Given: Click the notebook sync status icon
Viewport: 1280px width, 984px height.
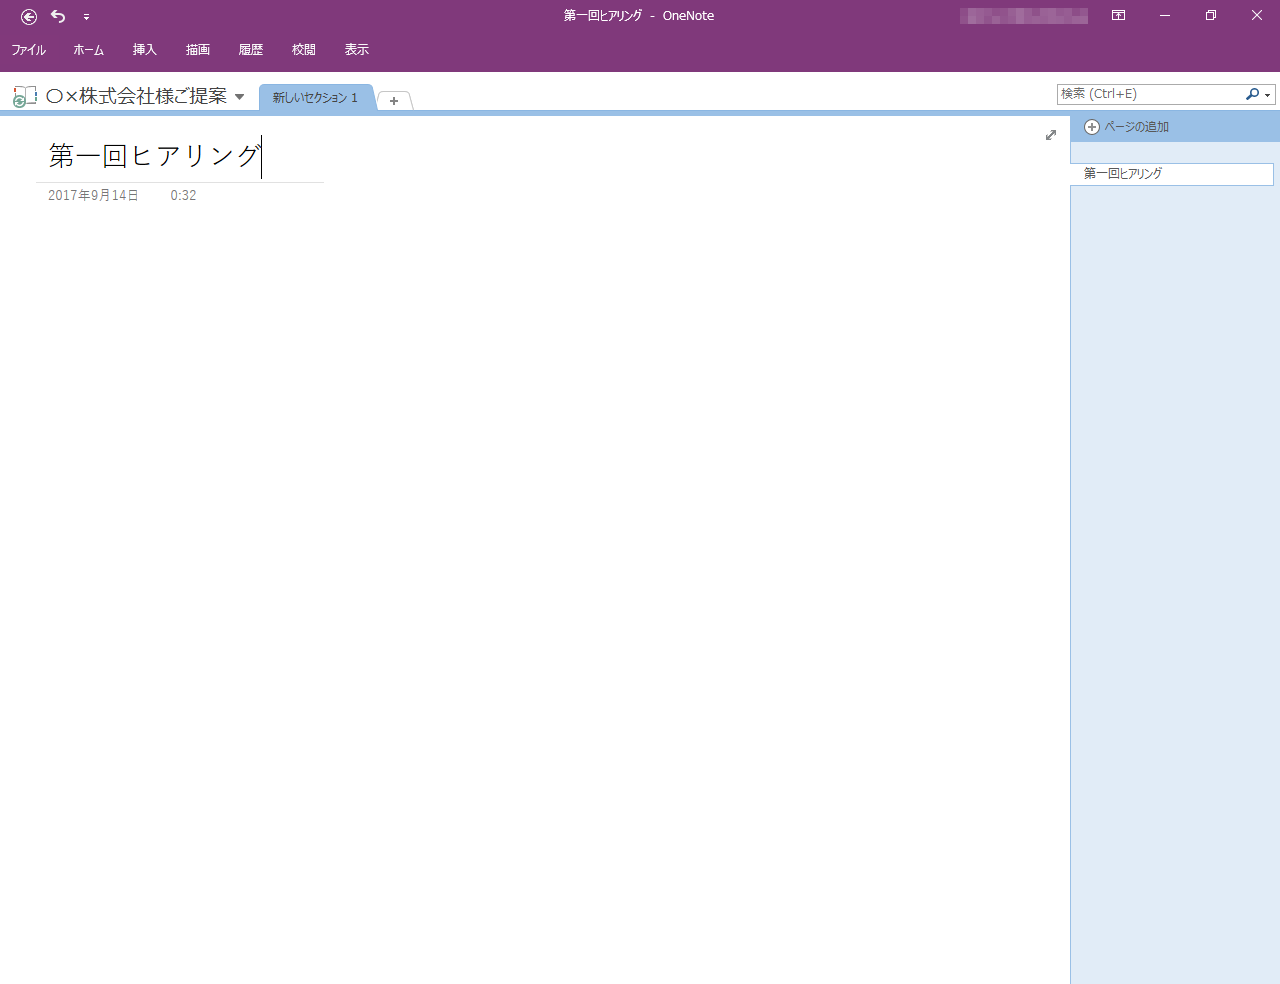Looking at the screenshot, I should click(x=22, y=96).
